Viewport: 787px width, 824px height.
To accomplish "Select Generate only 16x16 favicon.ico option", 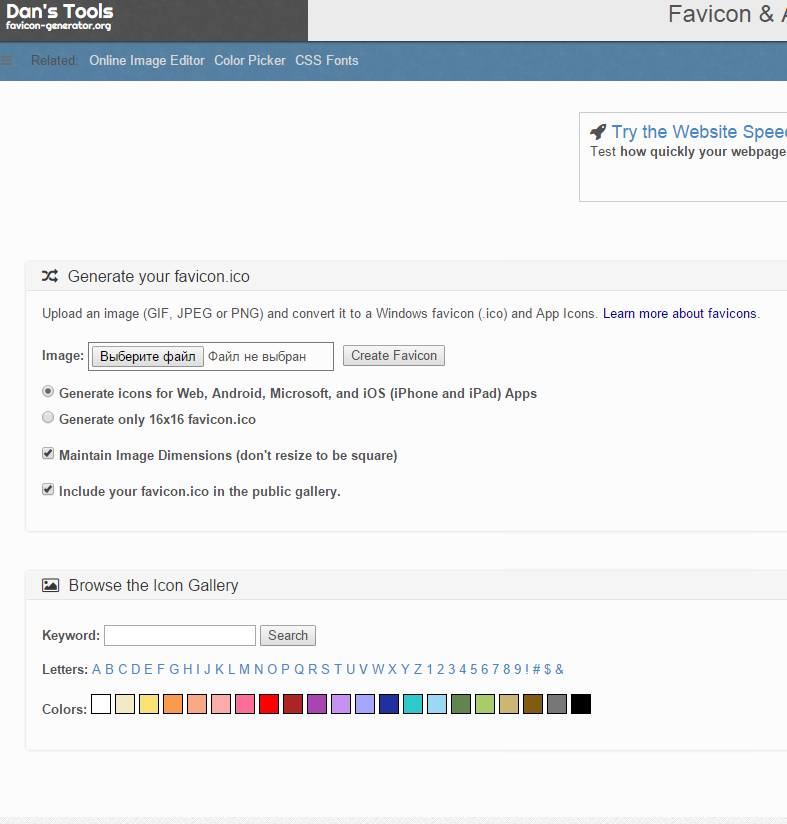I will coord(48,418).
